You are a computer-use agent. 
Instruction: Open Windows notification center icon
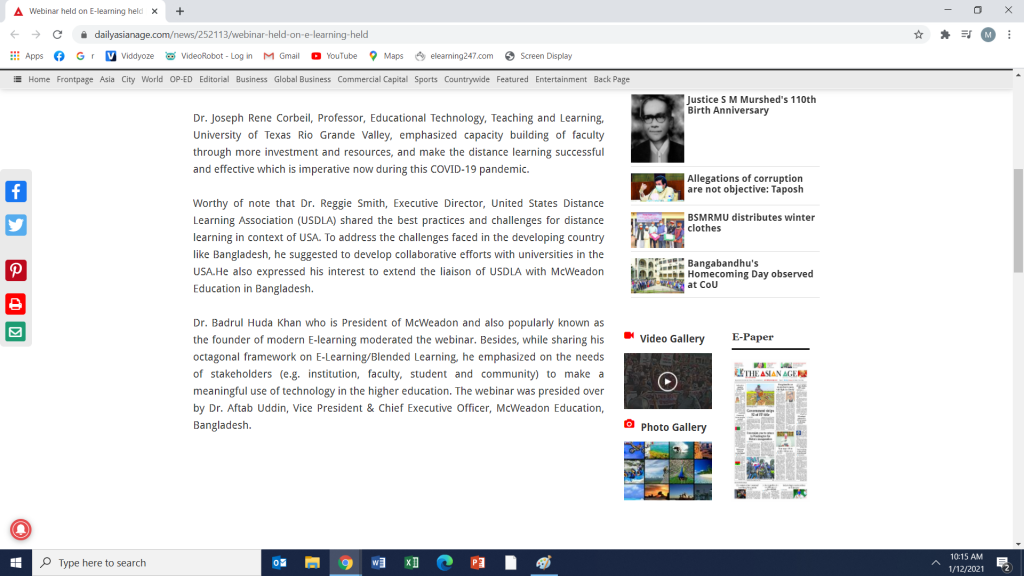[x=1004, y=563]
